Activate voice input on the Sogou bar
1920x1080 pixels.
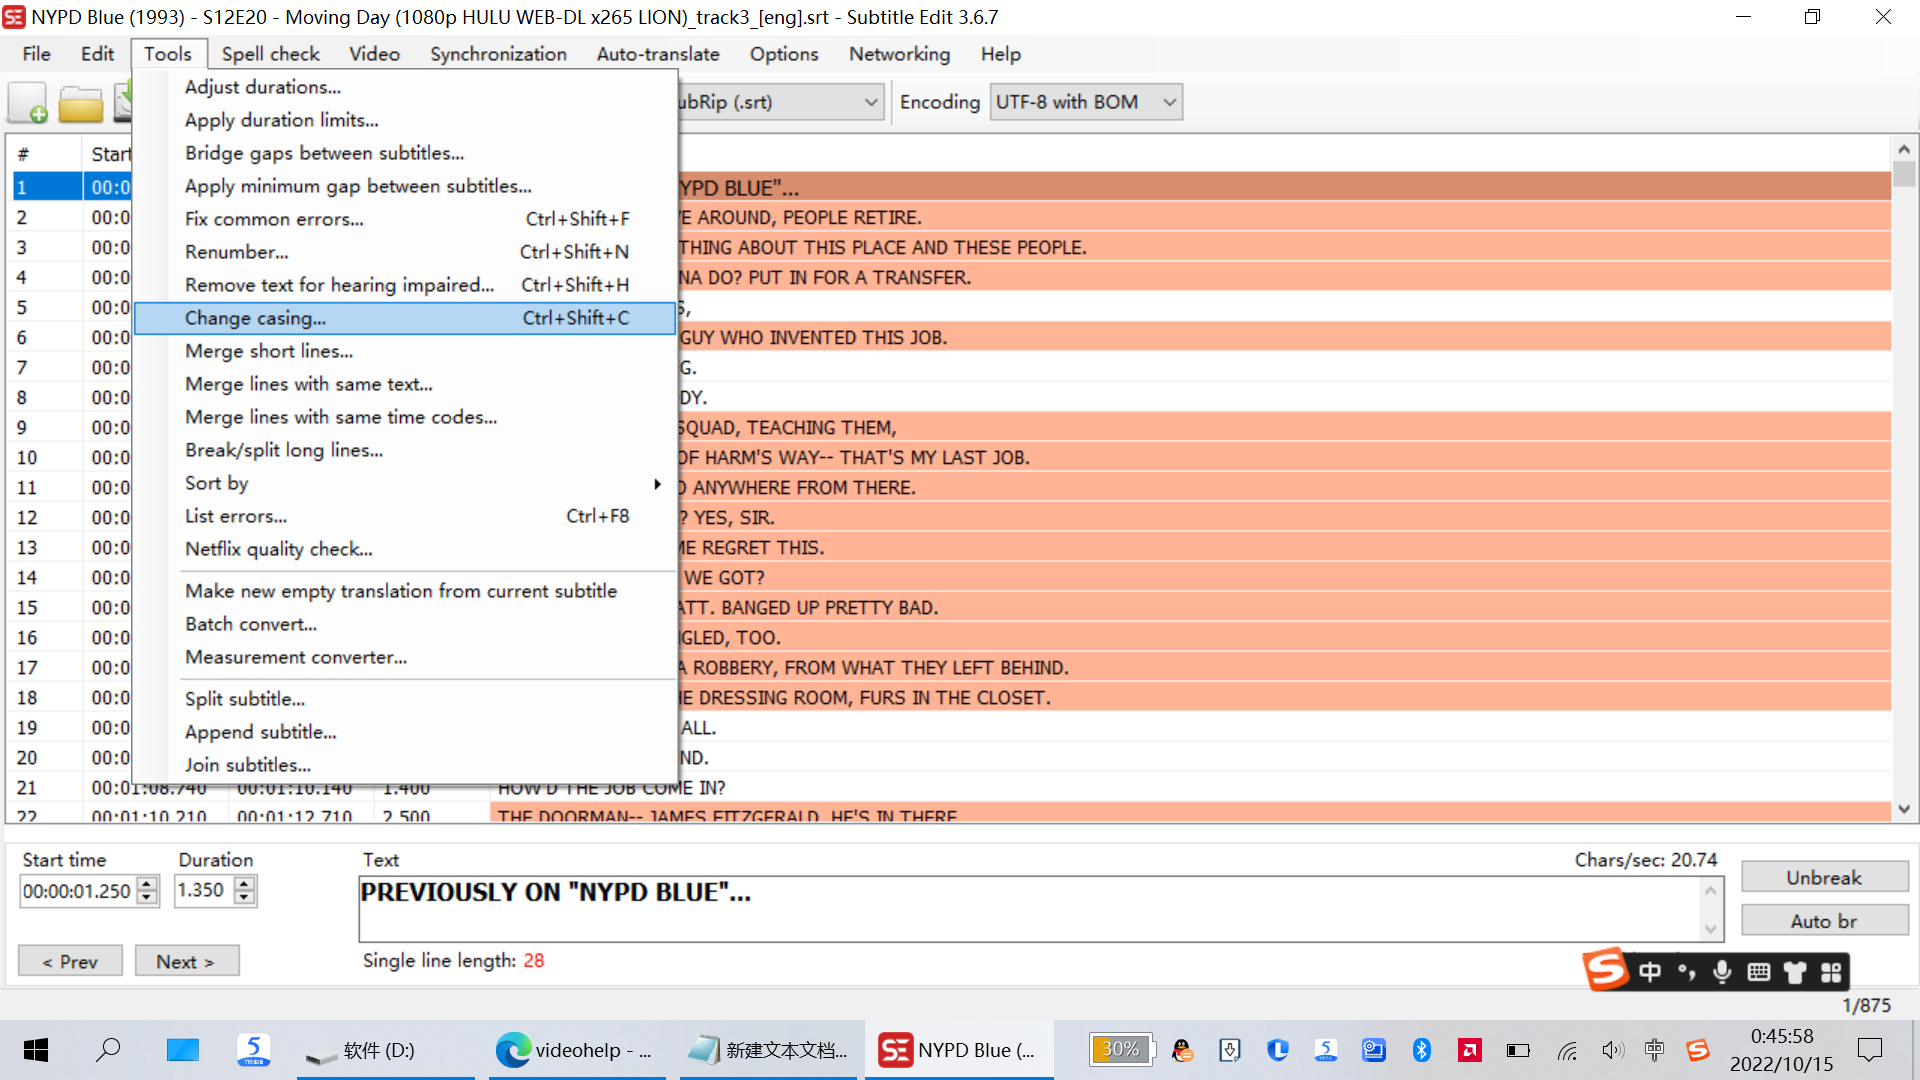point(1721,971)
